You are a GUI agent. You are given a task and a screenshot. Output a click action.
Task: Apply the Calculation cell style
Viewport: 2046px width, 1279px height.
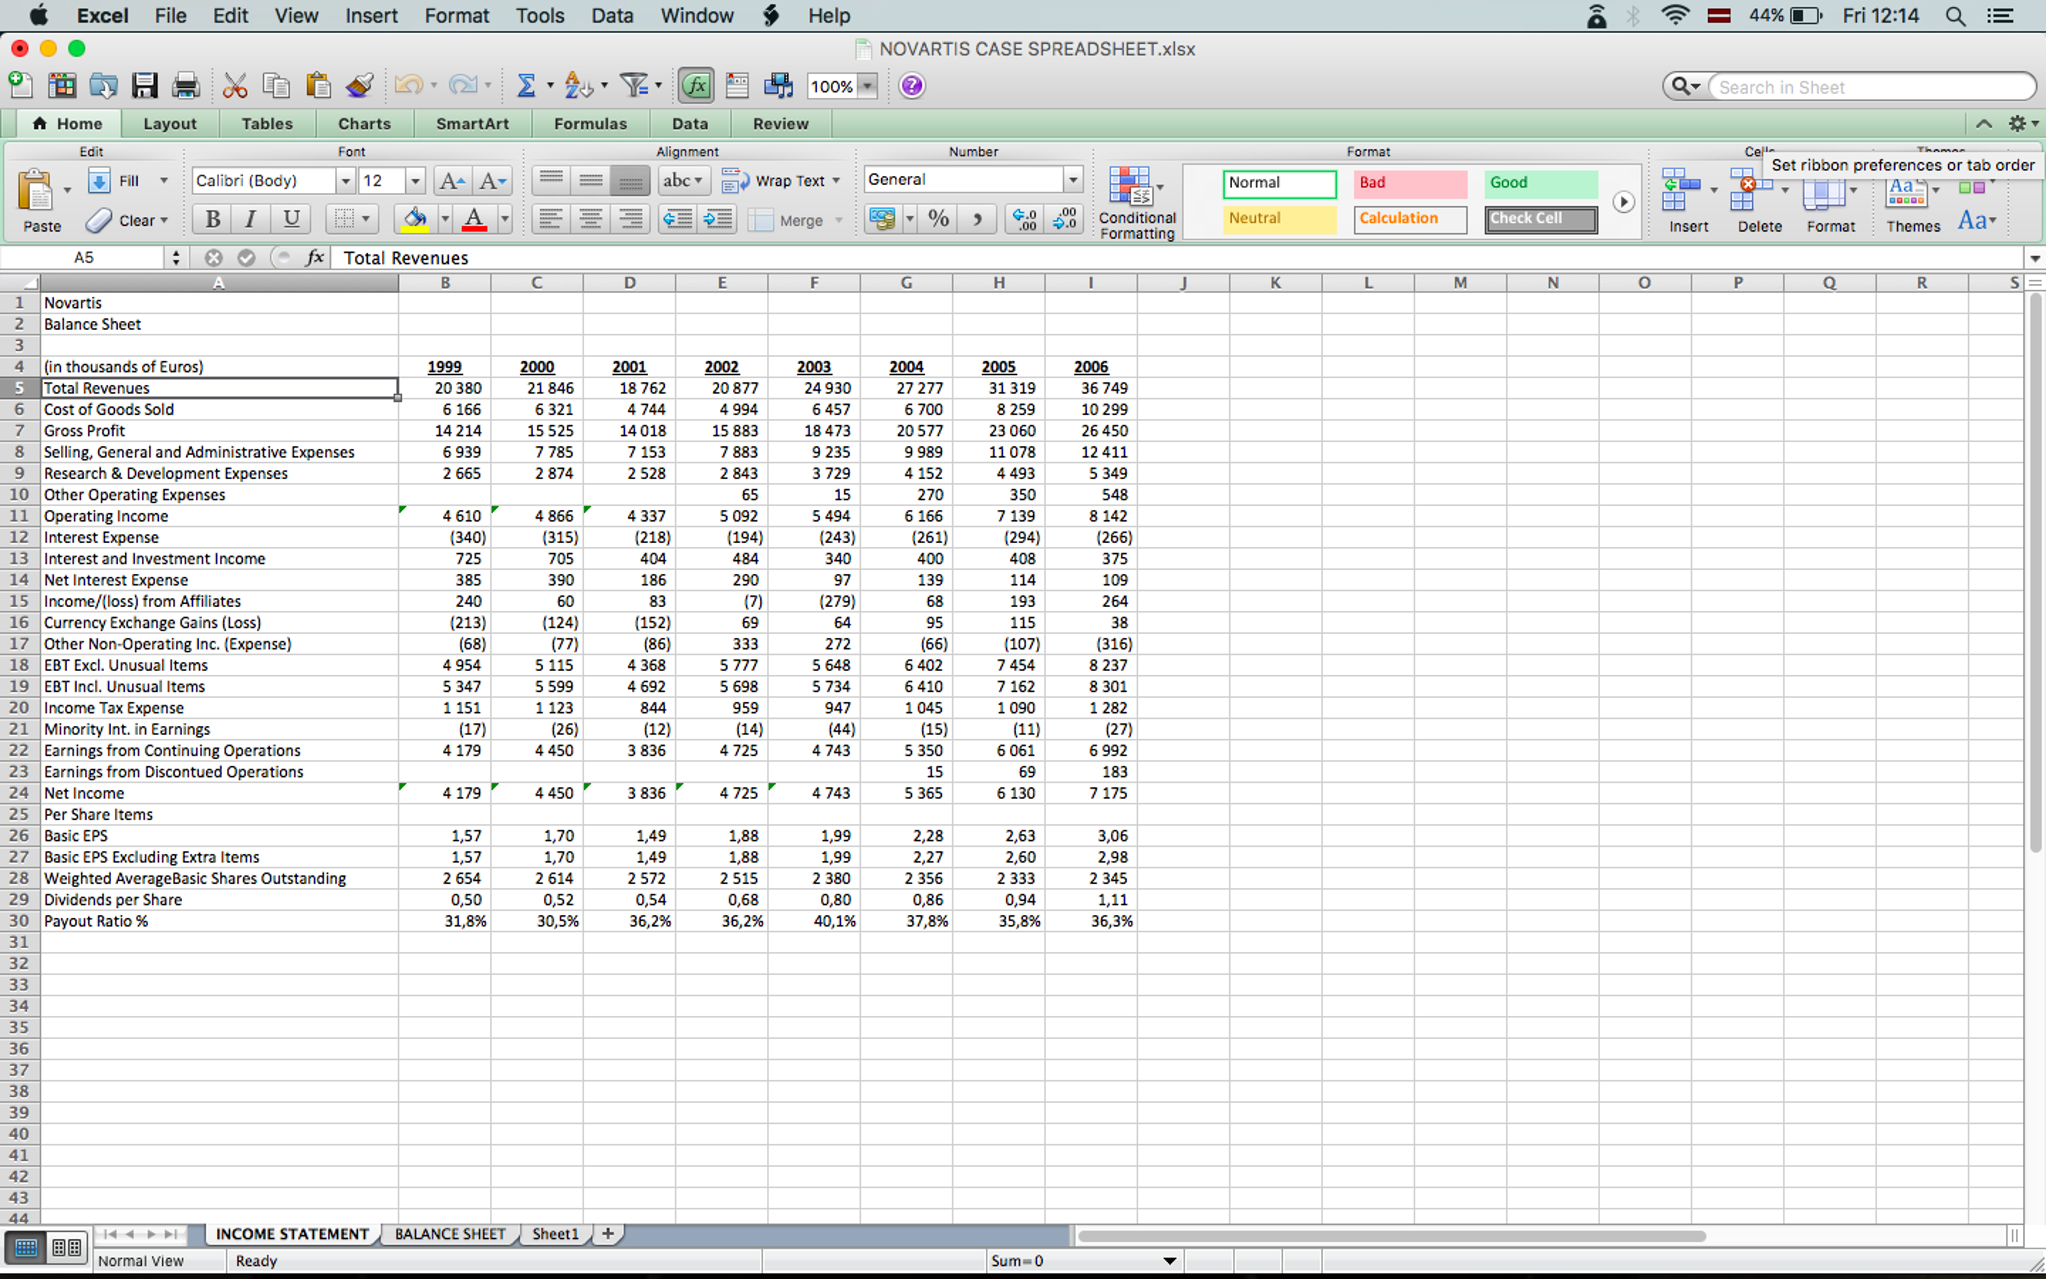click(x=1410, y=219)
